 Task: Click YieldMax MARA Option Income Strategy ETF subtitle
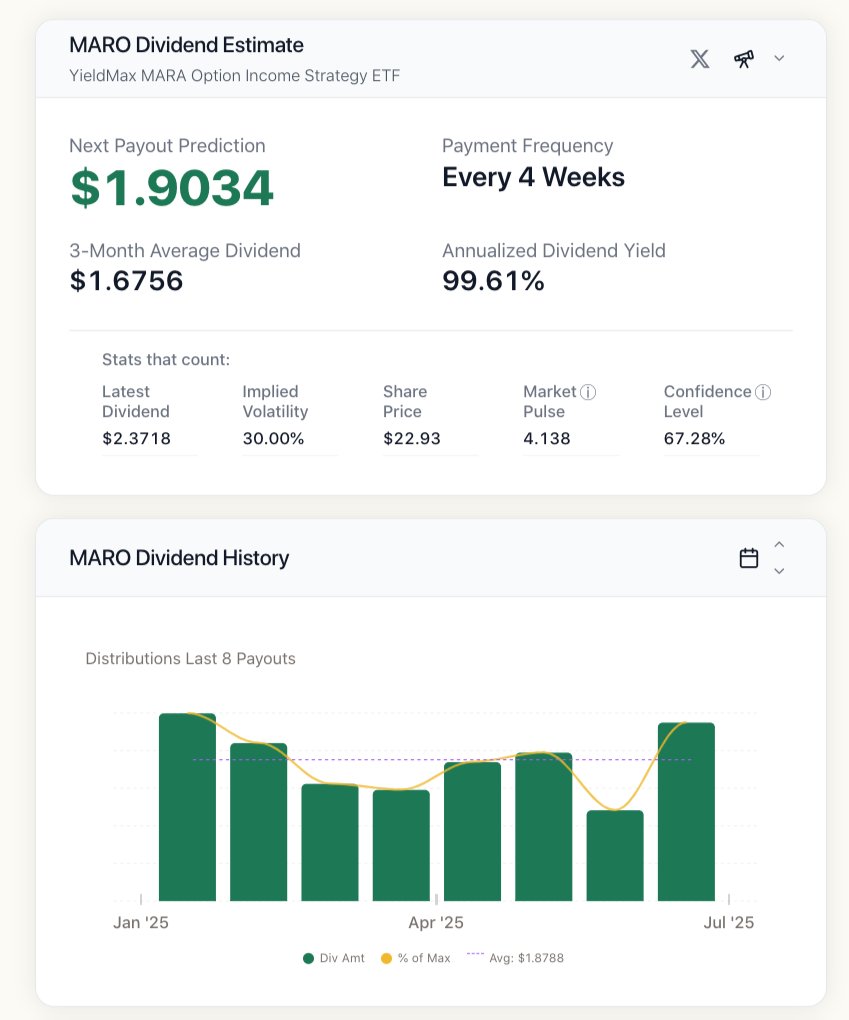coord(235,75)
